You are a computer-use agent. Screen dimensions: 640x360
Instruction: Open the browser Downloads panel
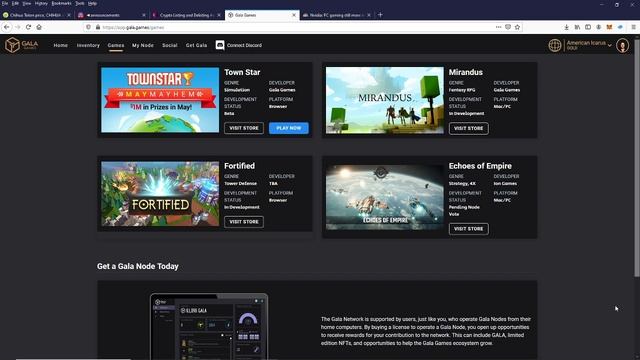(x=567, y=27)
